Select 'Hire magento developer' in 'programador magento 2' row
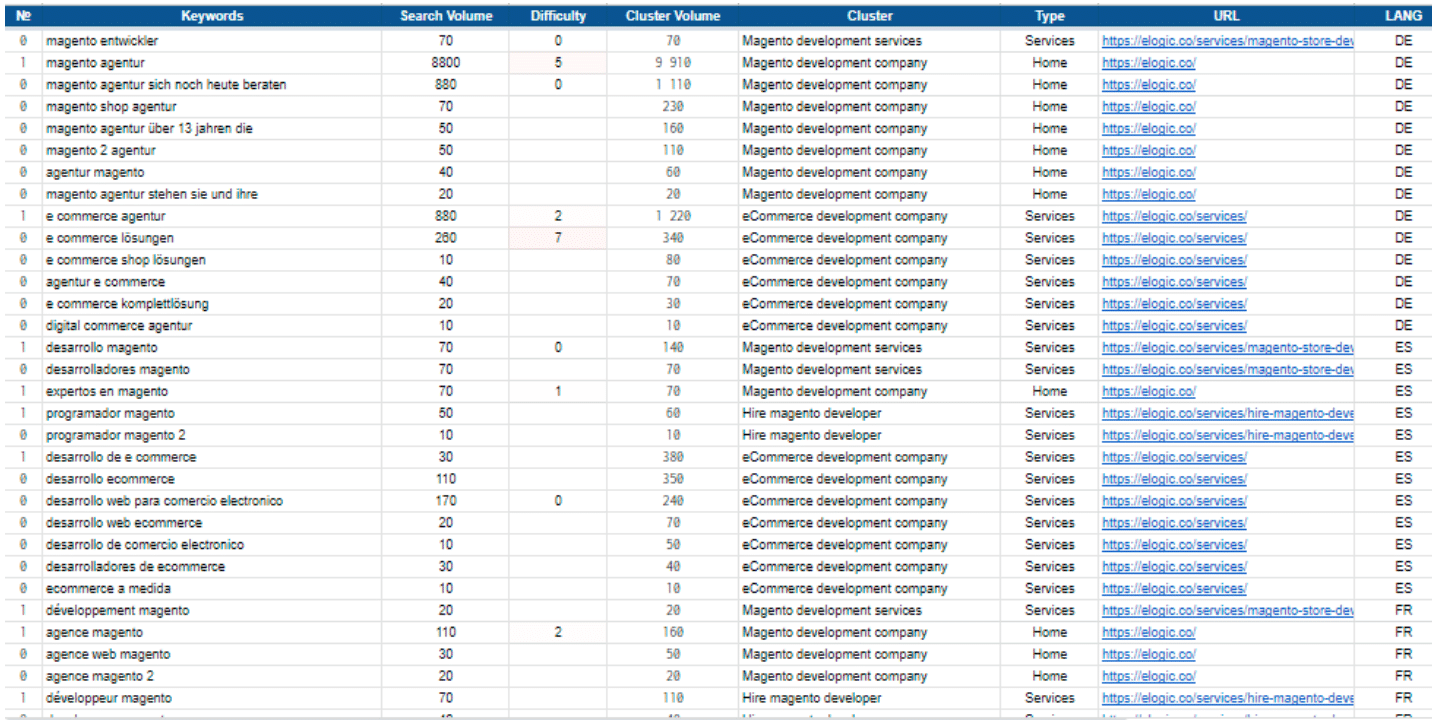 pyautogui.click(x=812, y=435)
